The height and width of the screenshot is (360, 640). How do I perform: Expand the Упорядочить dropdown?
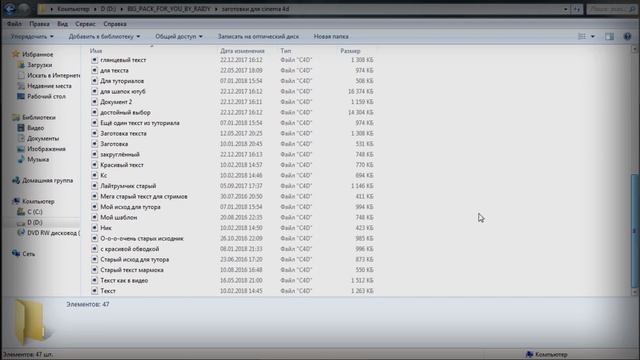(x=32, y=36)
